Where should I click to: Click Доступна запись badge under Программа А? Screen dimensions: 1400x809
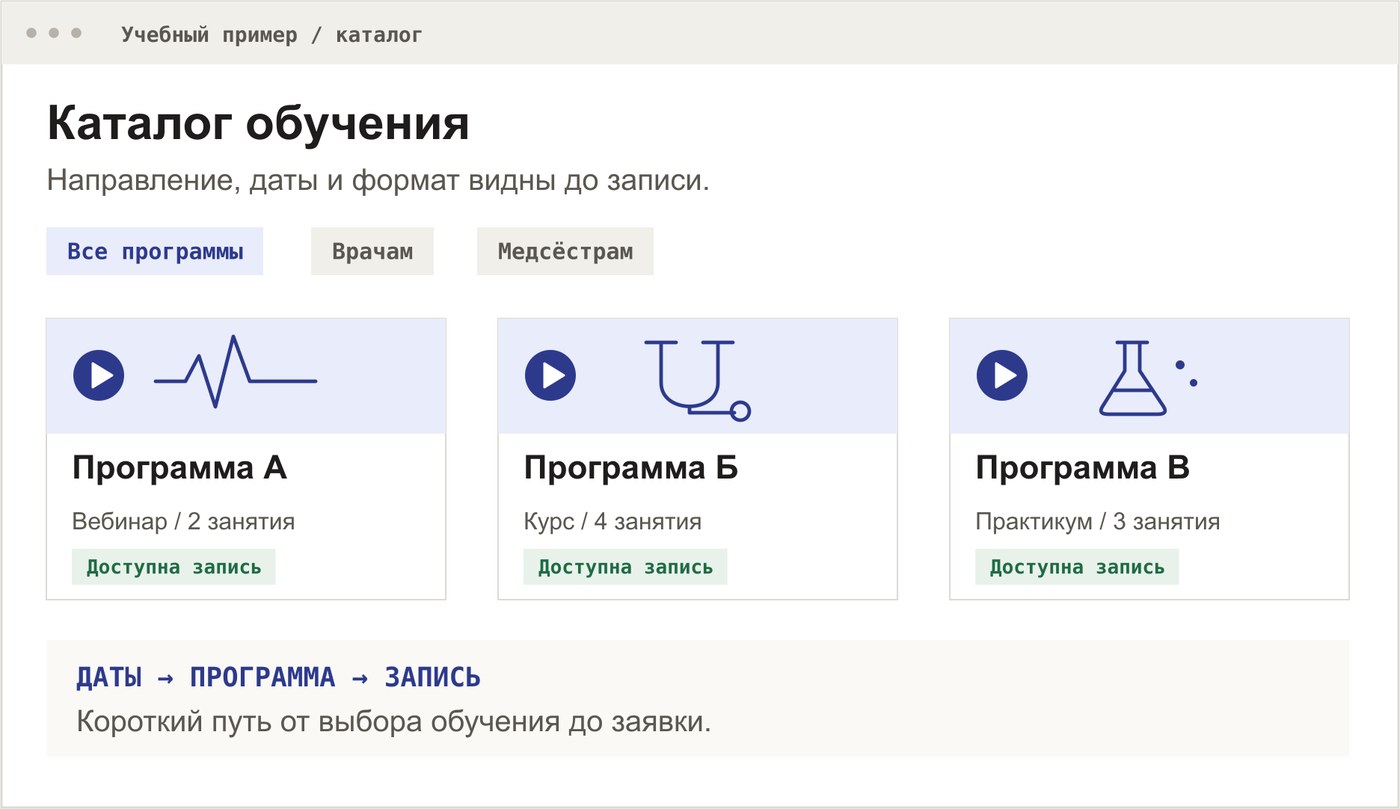coord(174,567)
